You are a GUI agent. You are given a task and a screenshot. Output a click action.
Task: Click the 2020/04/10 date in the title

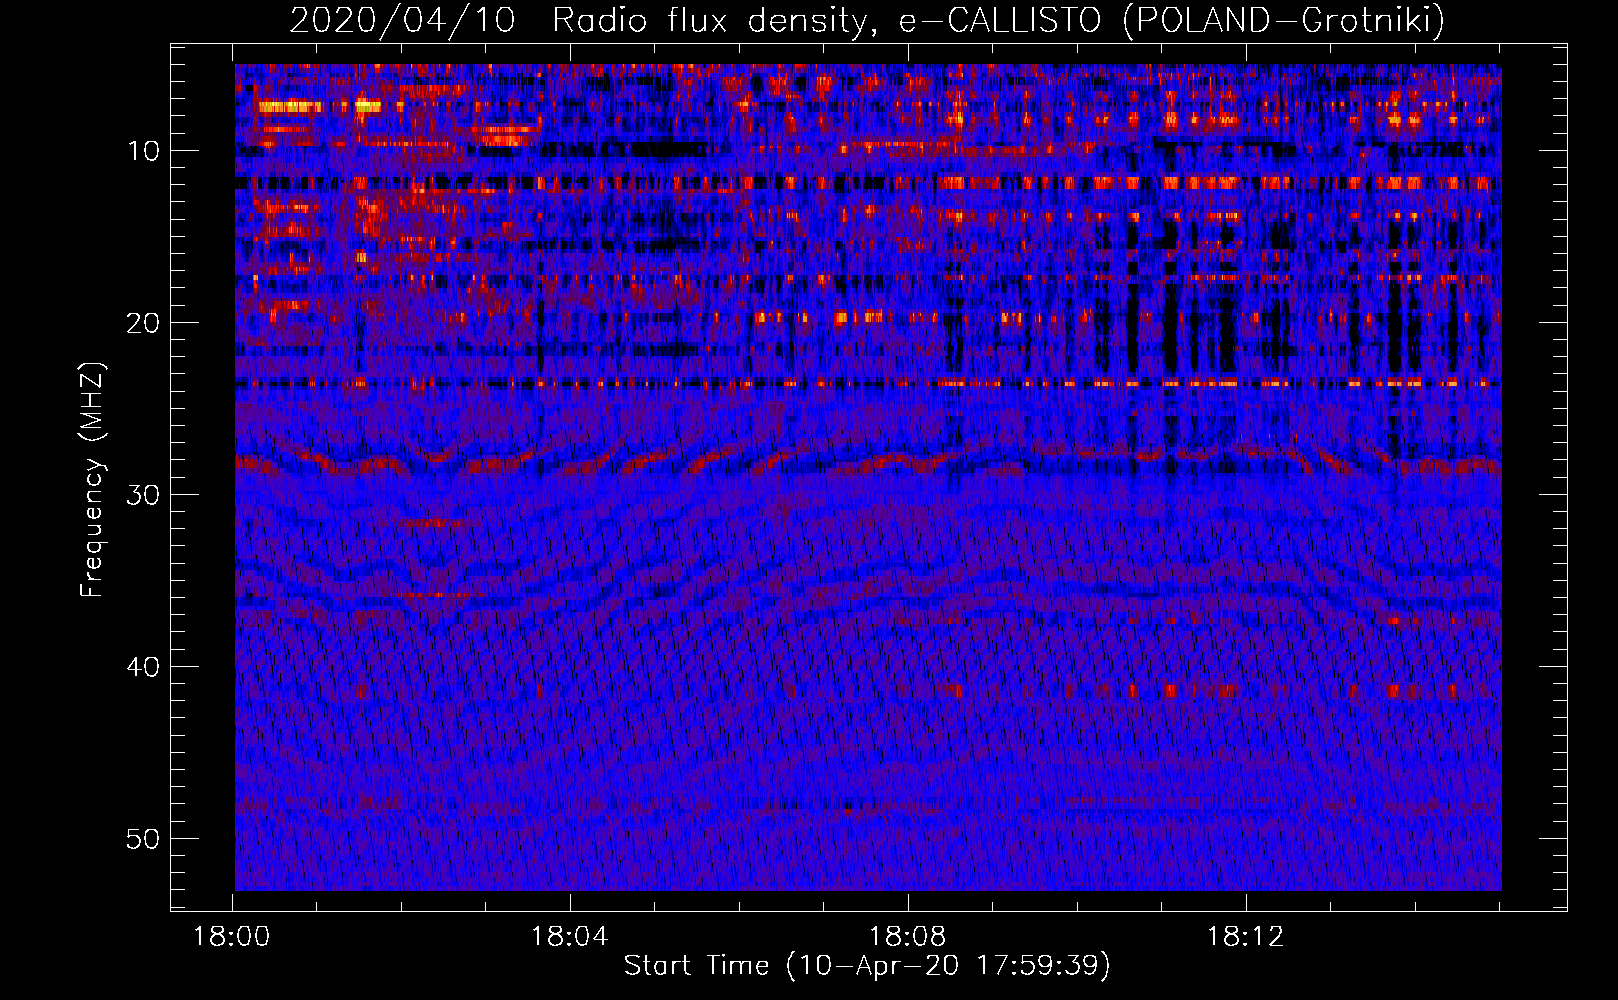pos(402,20)
